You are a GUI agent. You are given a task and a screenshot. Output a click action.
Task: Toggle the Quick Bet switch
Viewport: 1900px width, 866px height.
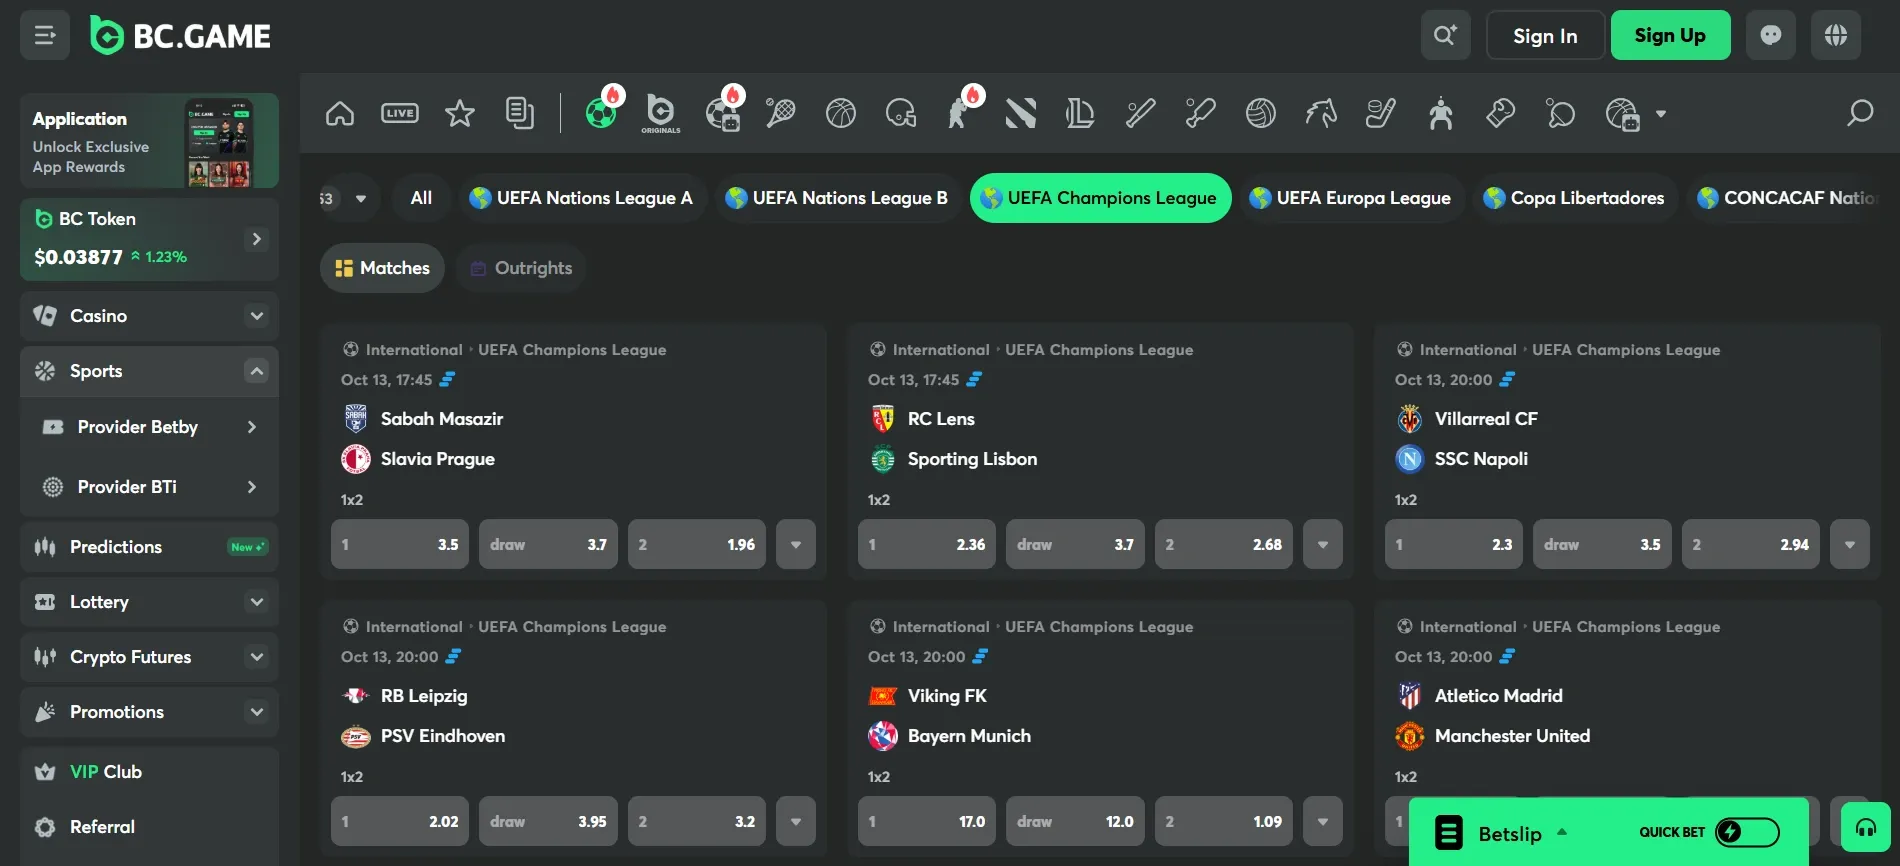click(x=1747, y=832)
